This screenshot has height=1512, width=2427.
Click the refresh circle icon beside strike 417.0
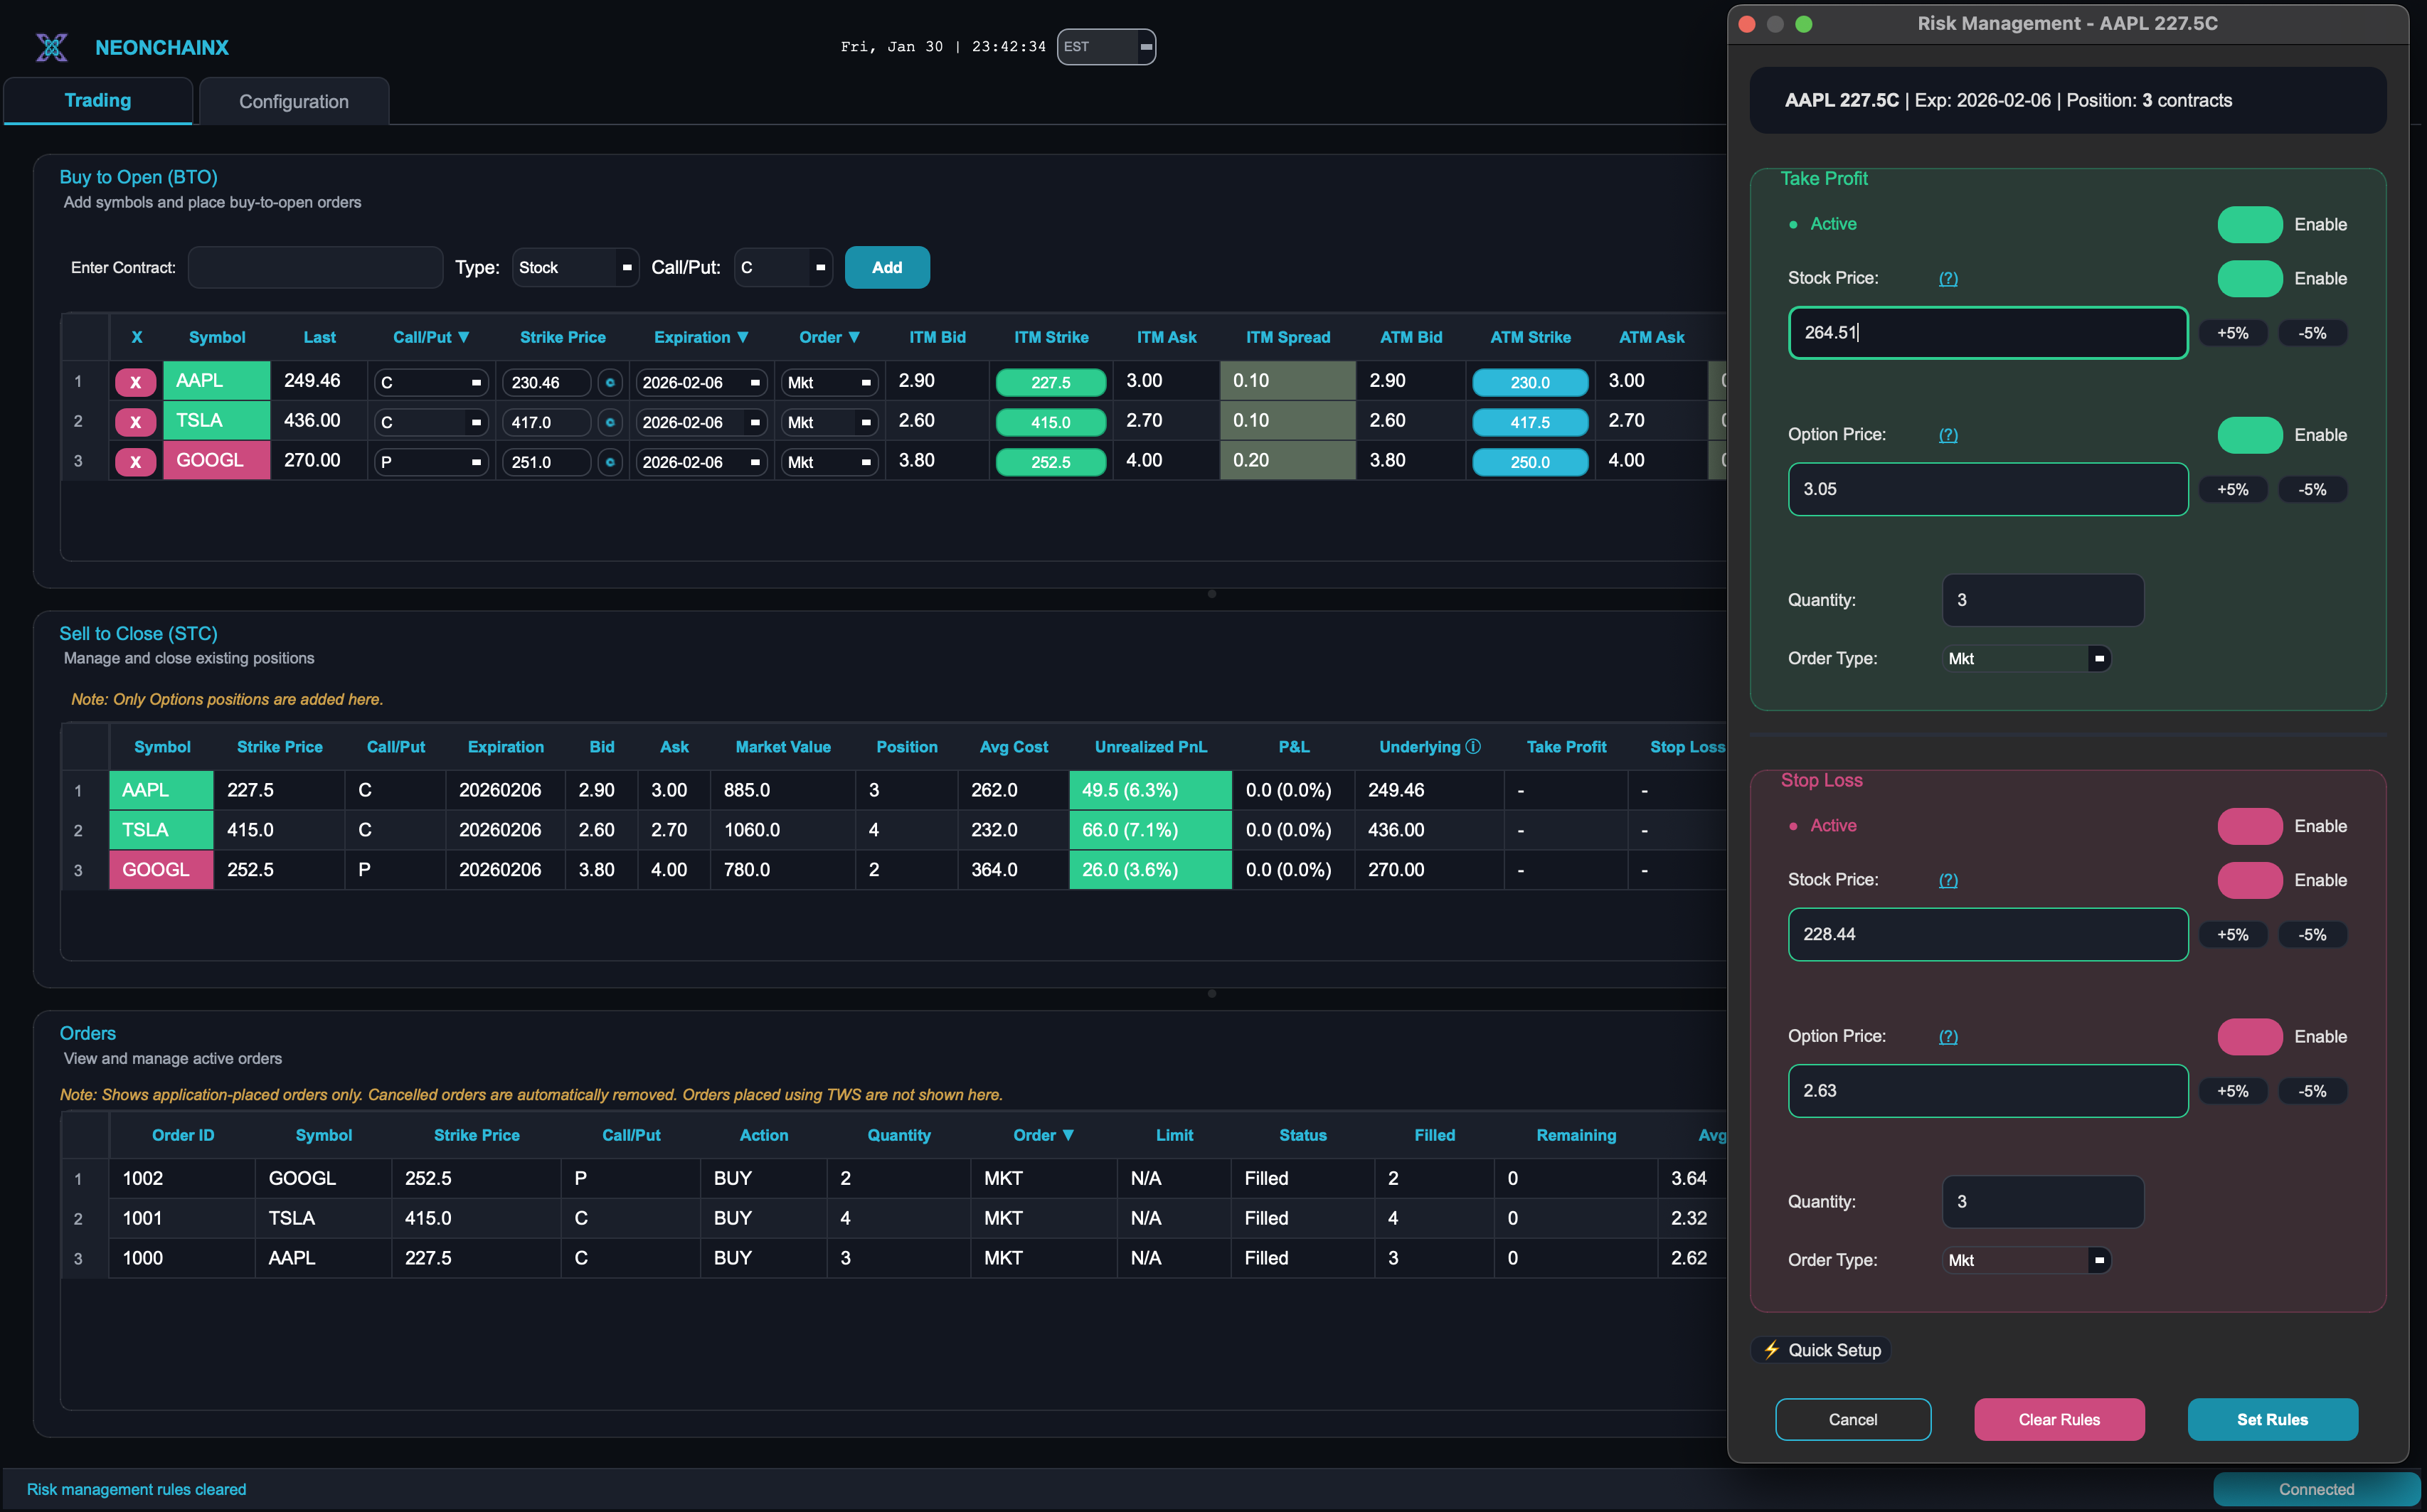click(610, 422)
